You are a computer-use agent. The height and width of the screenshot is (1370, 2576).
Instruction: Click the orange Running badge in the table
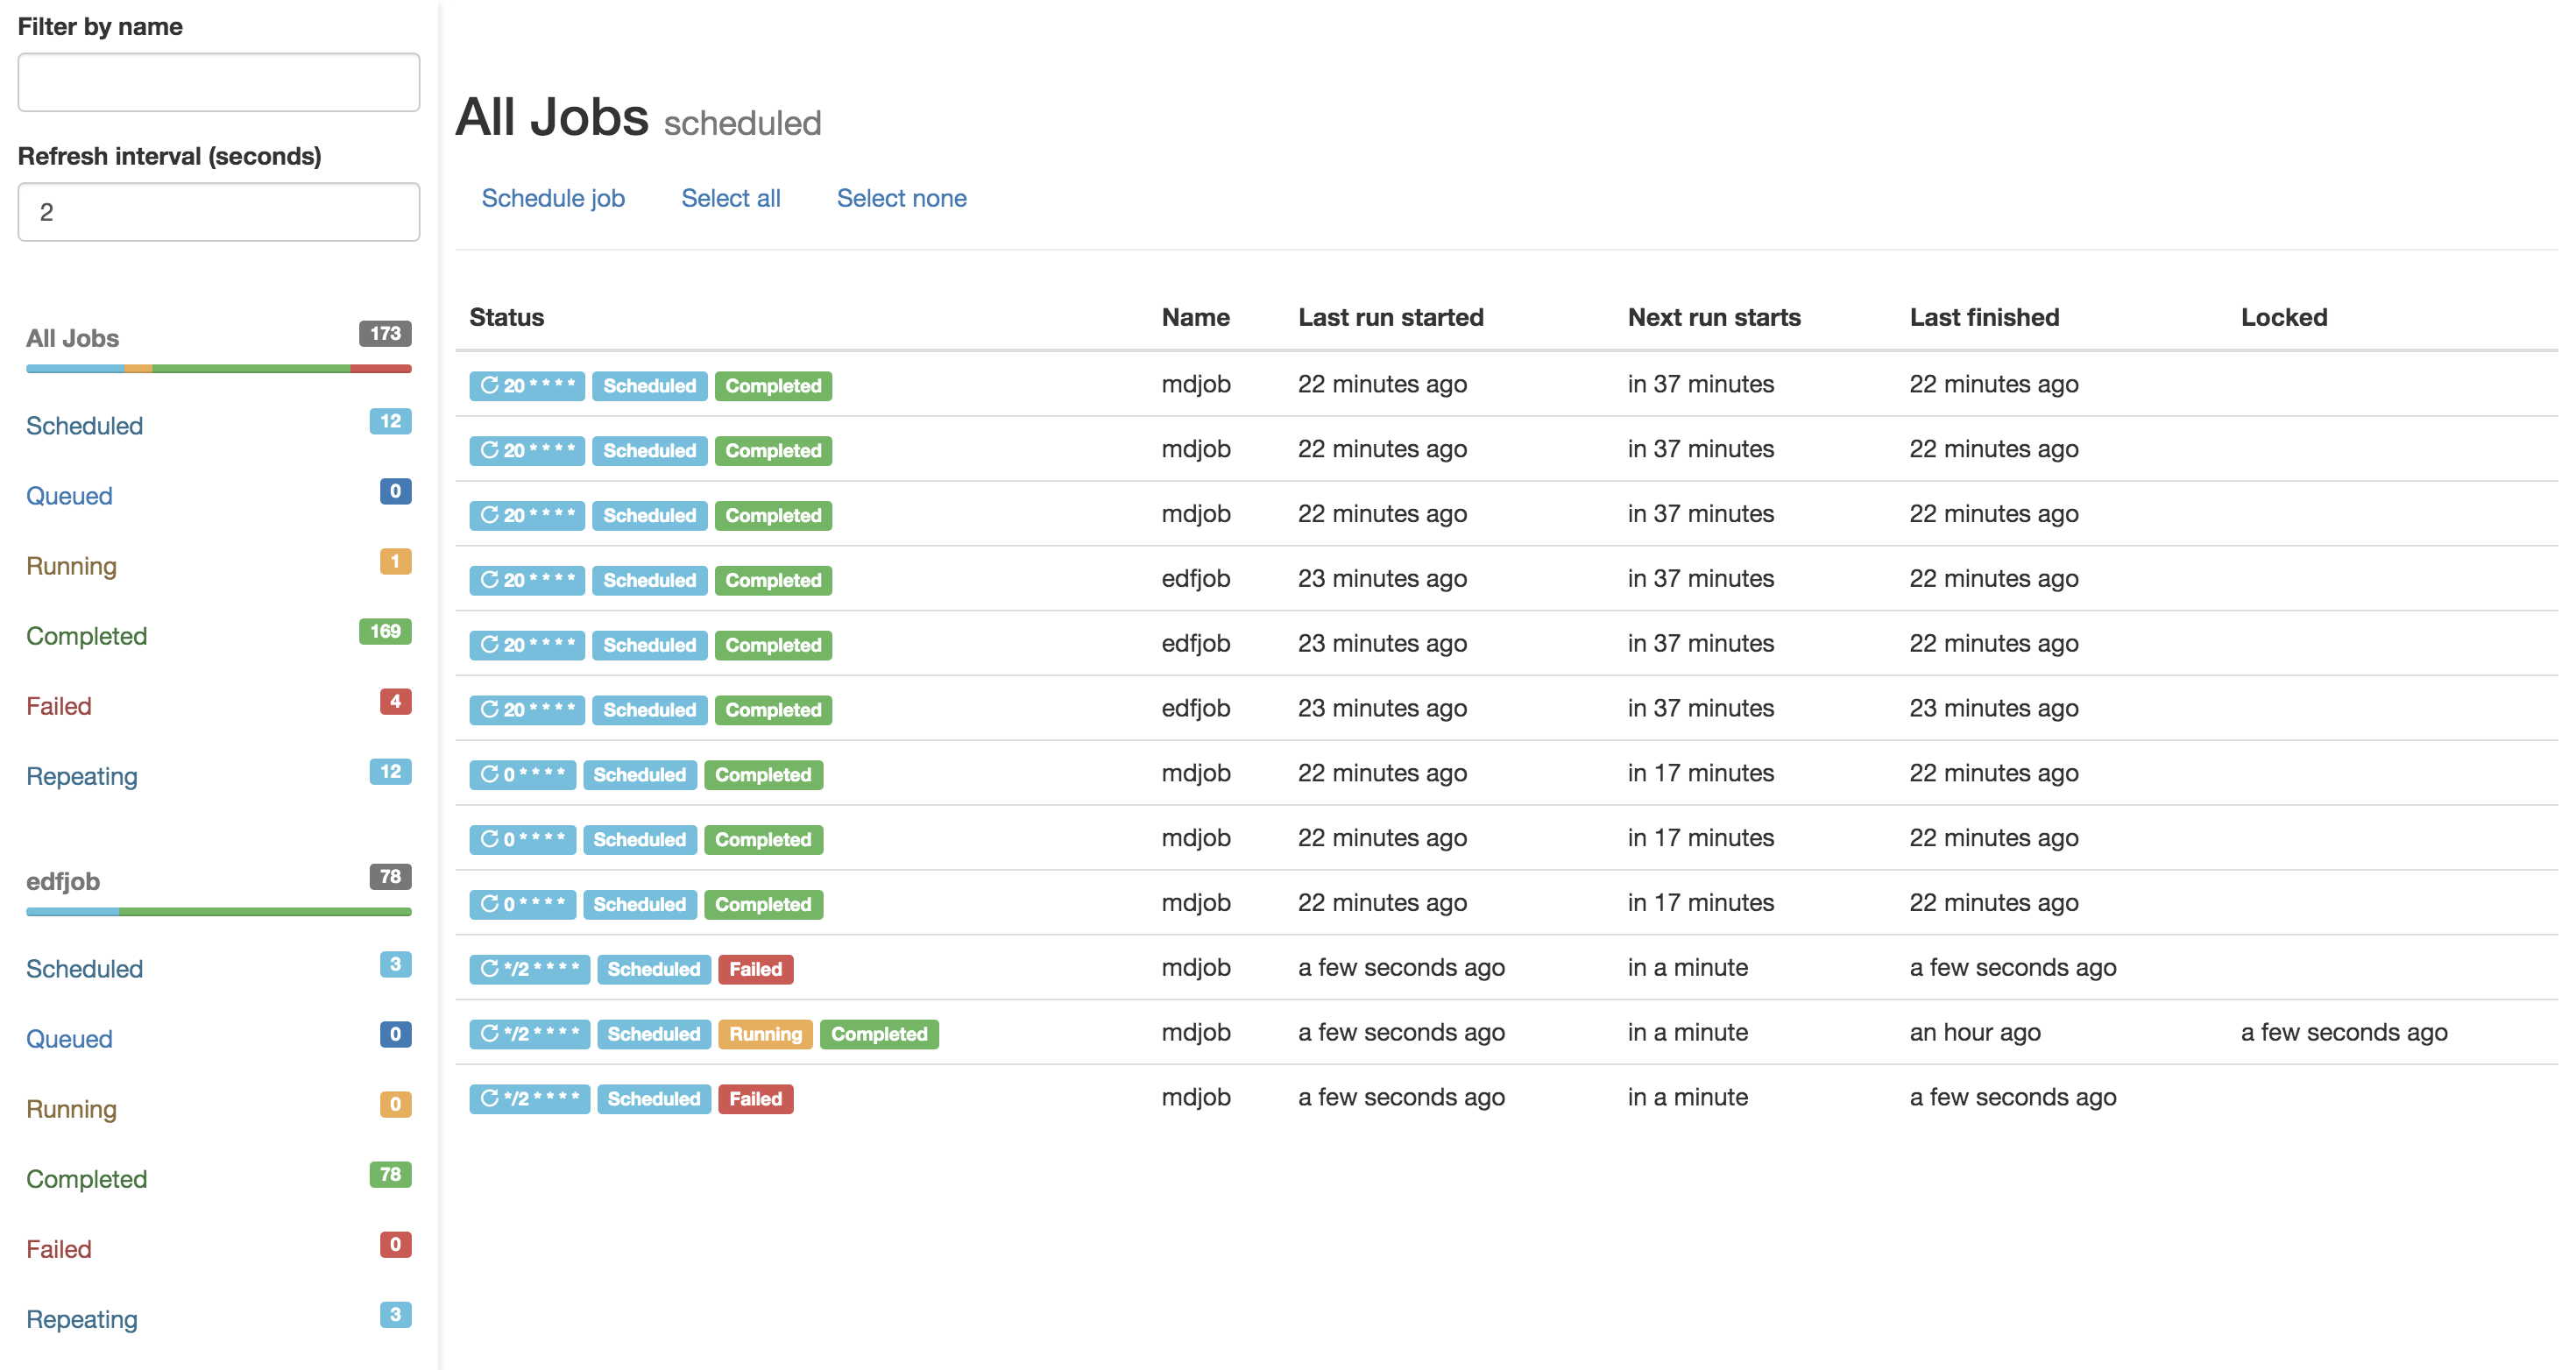[x=765, y=1034]
